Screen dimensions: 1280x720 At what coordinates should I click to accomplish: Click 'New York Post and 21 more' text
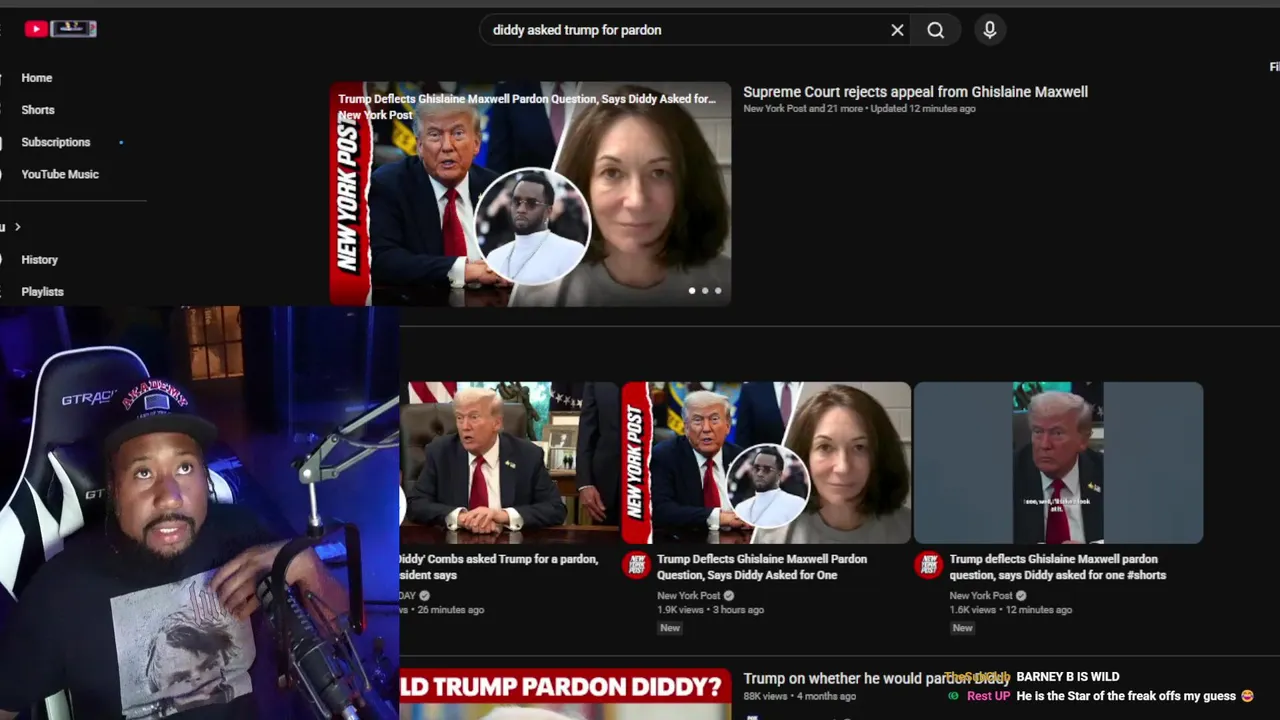coord(803,109)
